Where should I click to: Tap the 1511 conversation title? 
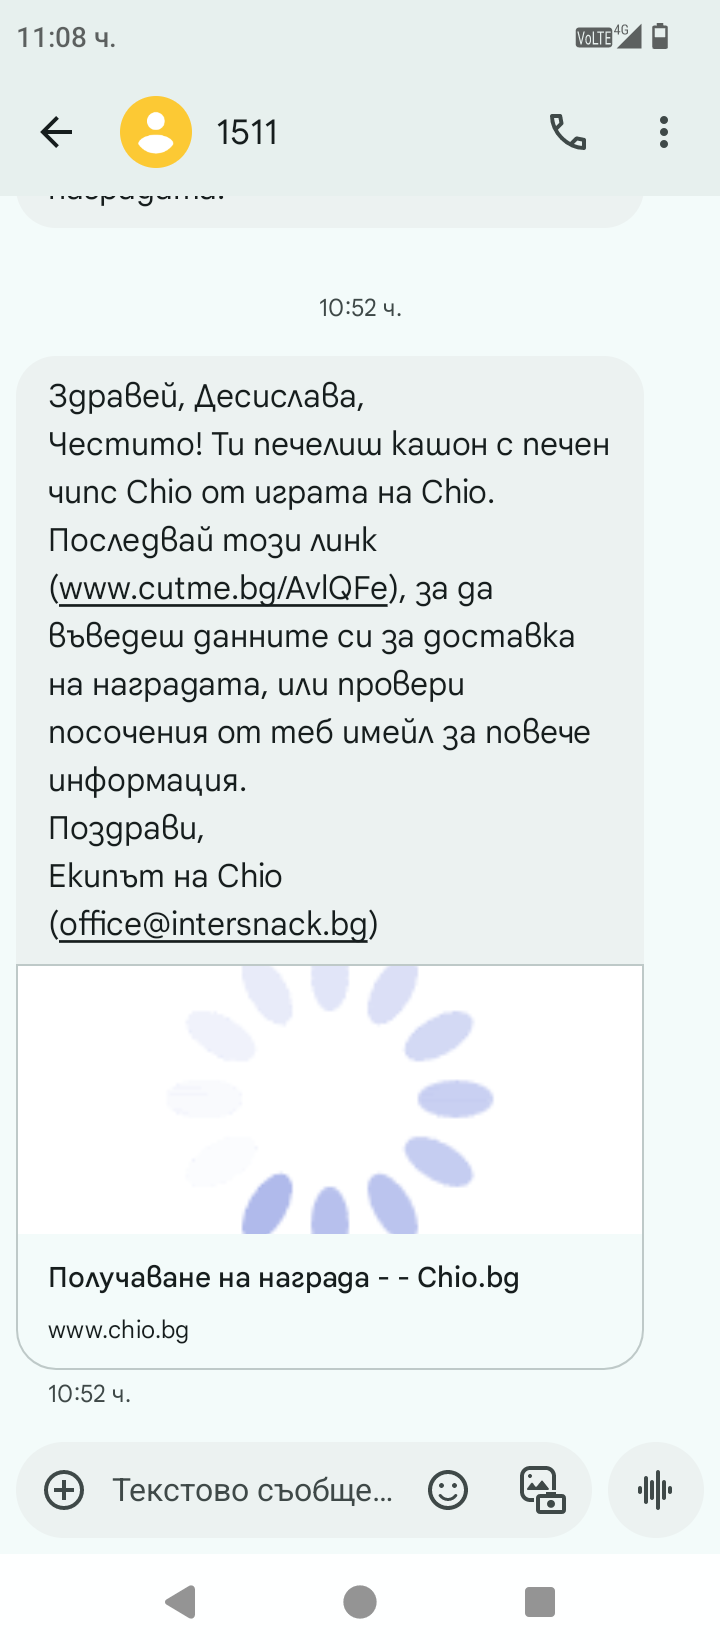click(247, 132)
